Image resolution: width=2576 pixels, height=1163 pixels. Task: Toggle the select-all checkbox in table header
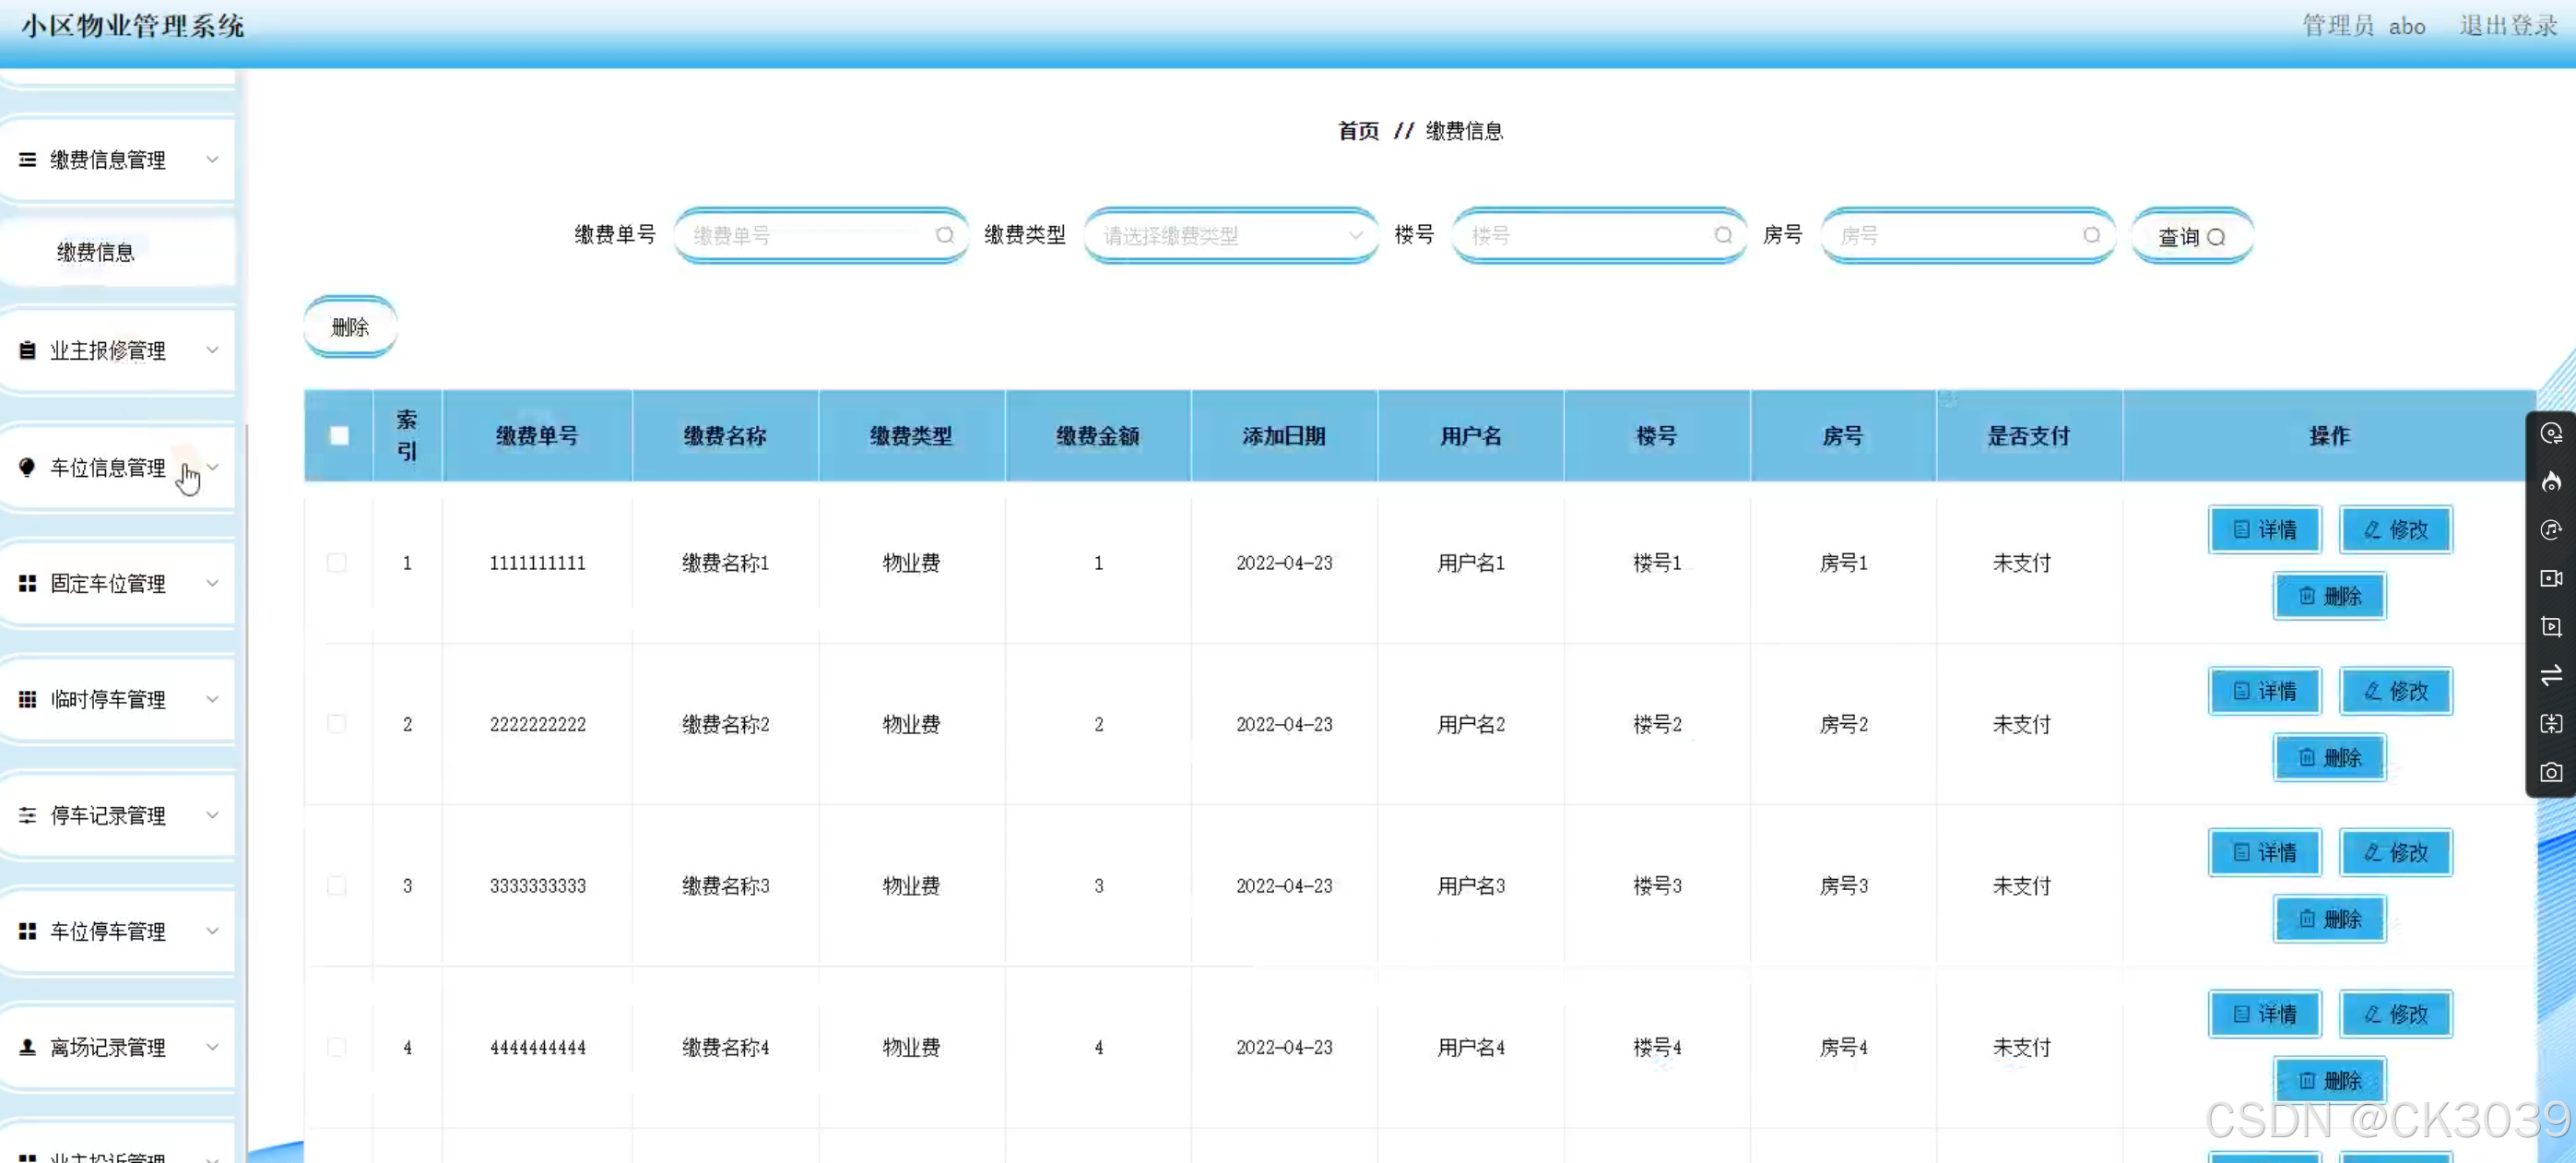[339, 436]
